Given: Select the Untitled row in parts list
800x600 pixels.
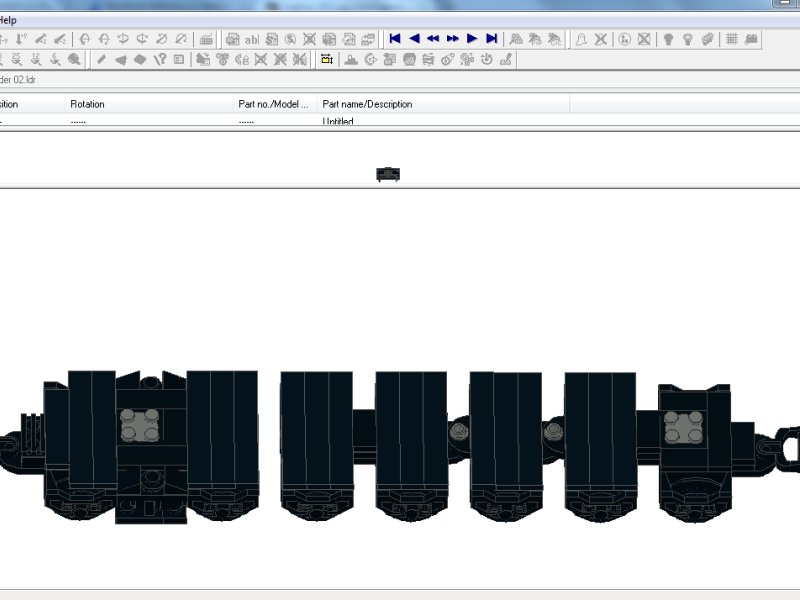Looking at the screenshot, I should (x=338, y=122).
